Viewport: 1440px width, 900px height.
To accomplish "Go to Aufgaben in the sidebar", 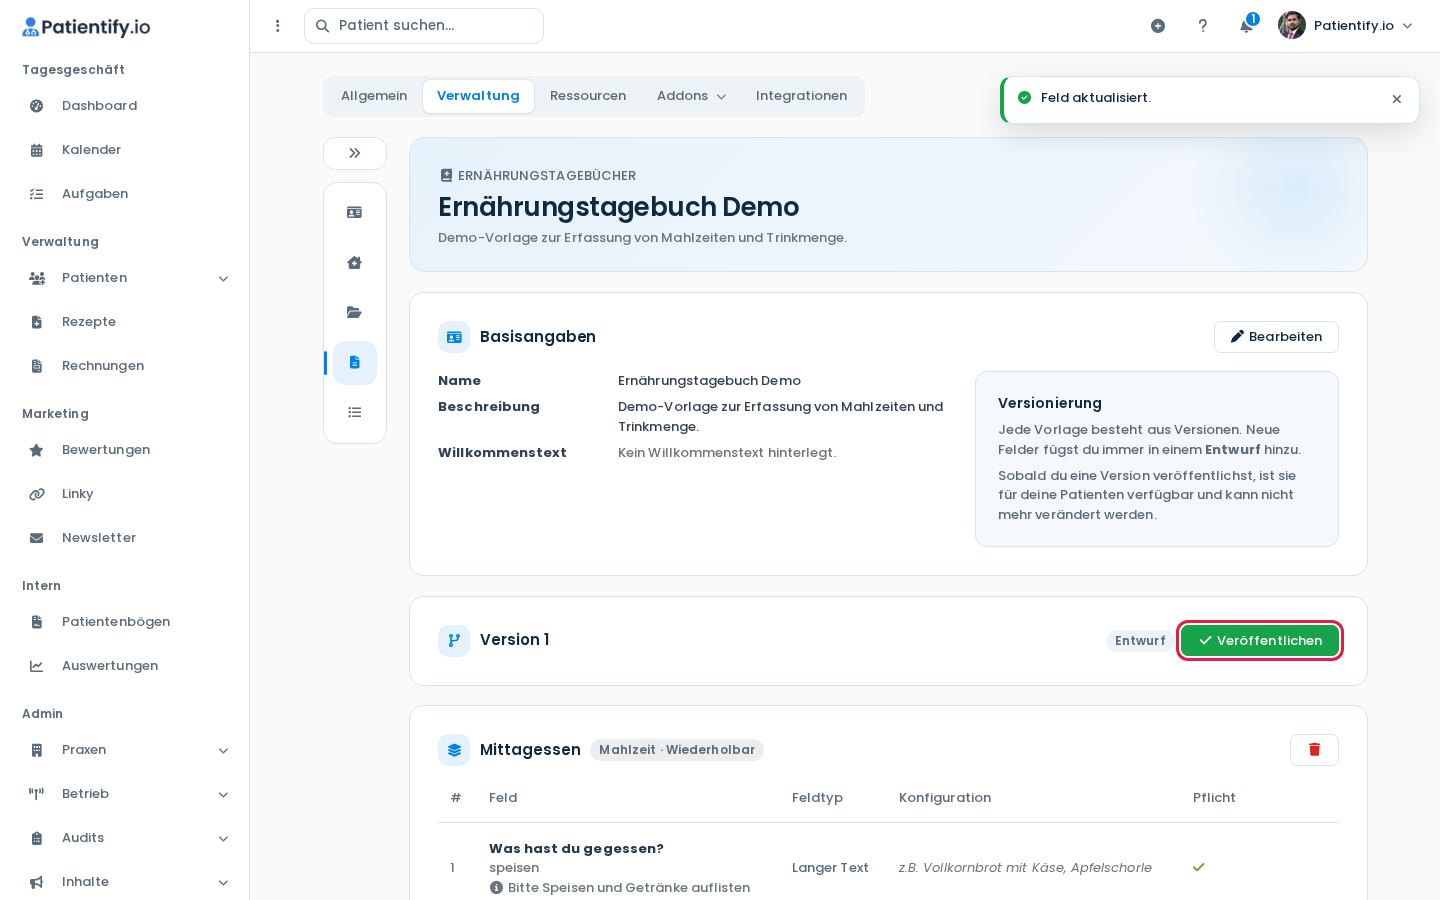I will pos(124,194).
